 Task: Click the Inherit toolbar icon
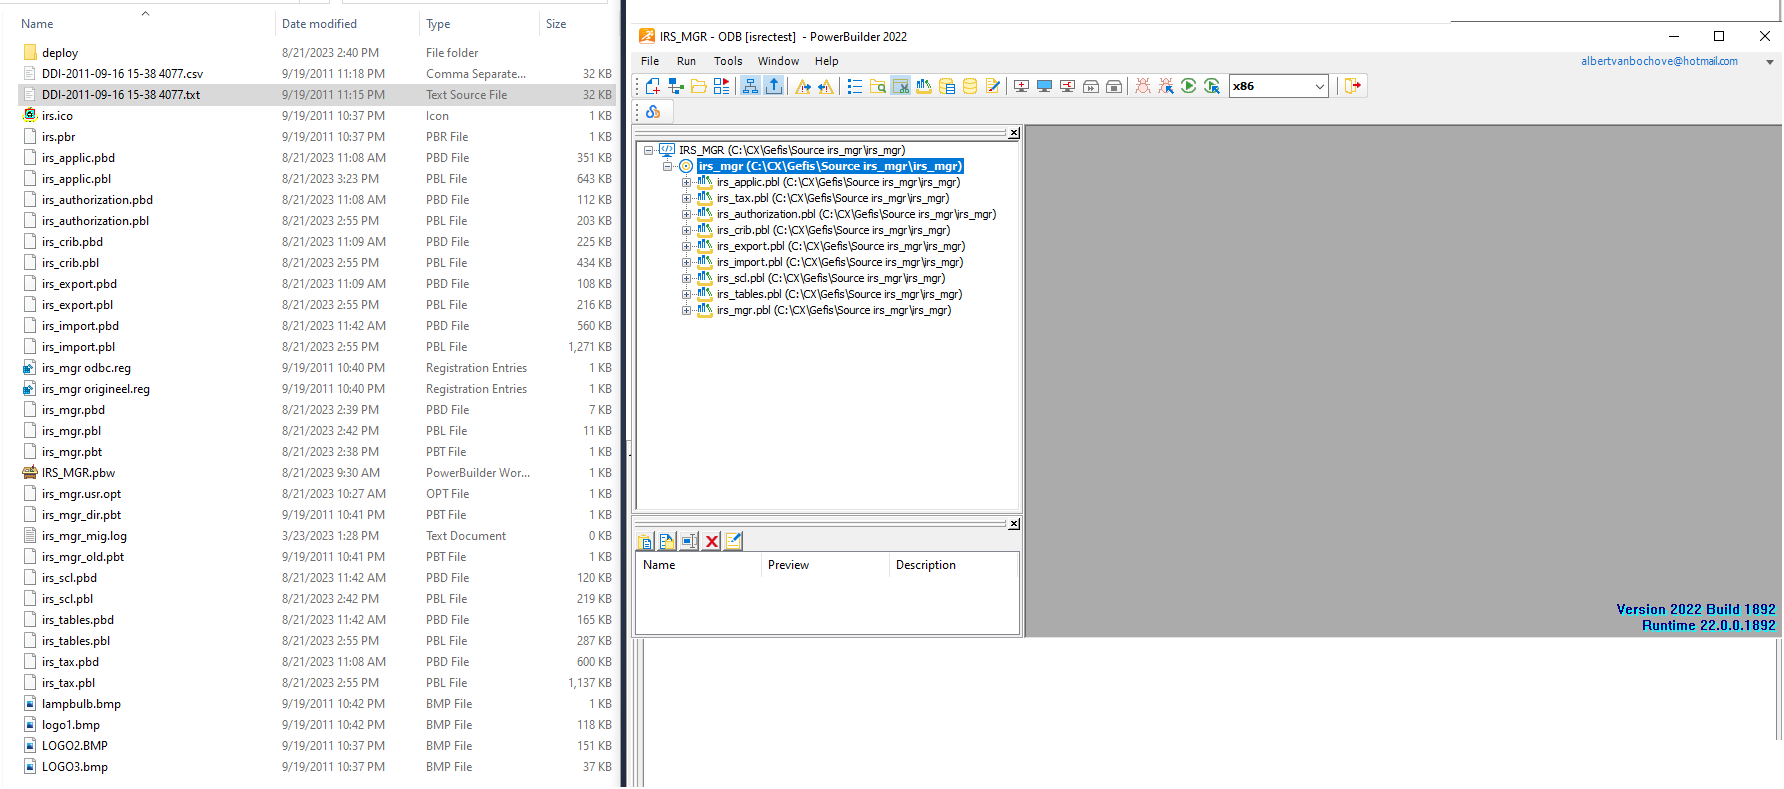pos(676,86)
